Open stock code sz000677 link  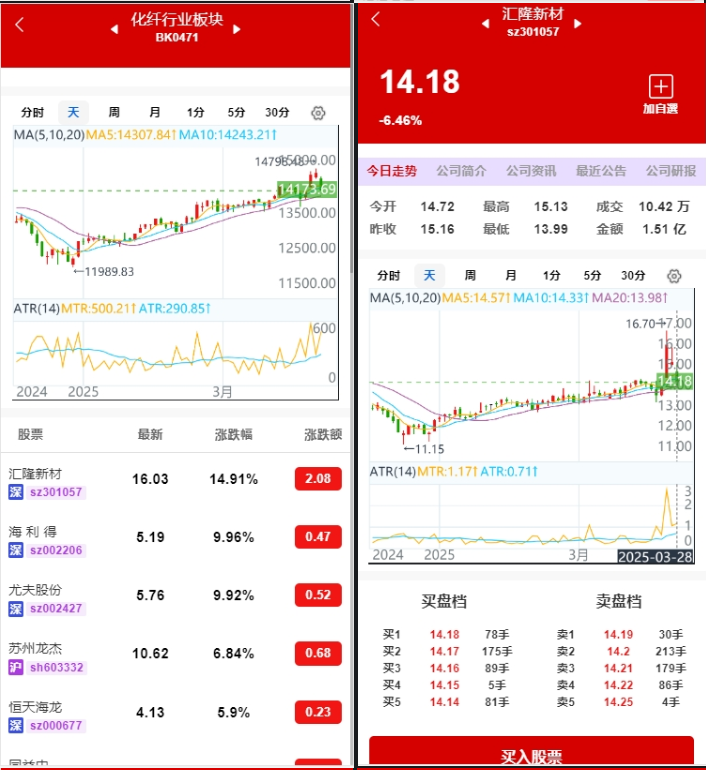tap(56, 725)
